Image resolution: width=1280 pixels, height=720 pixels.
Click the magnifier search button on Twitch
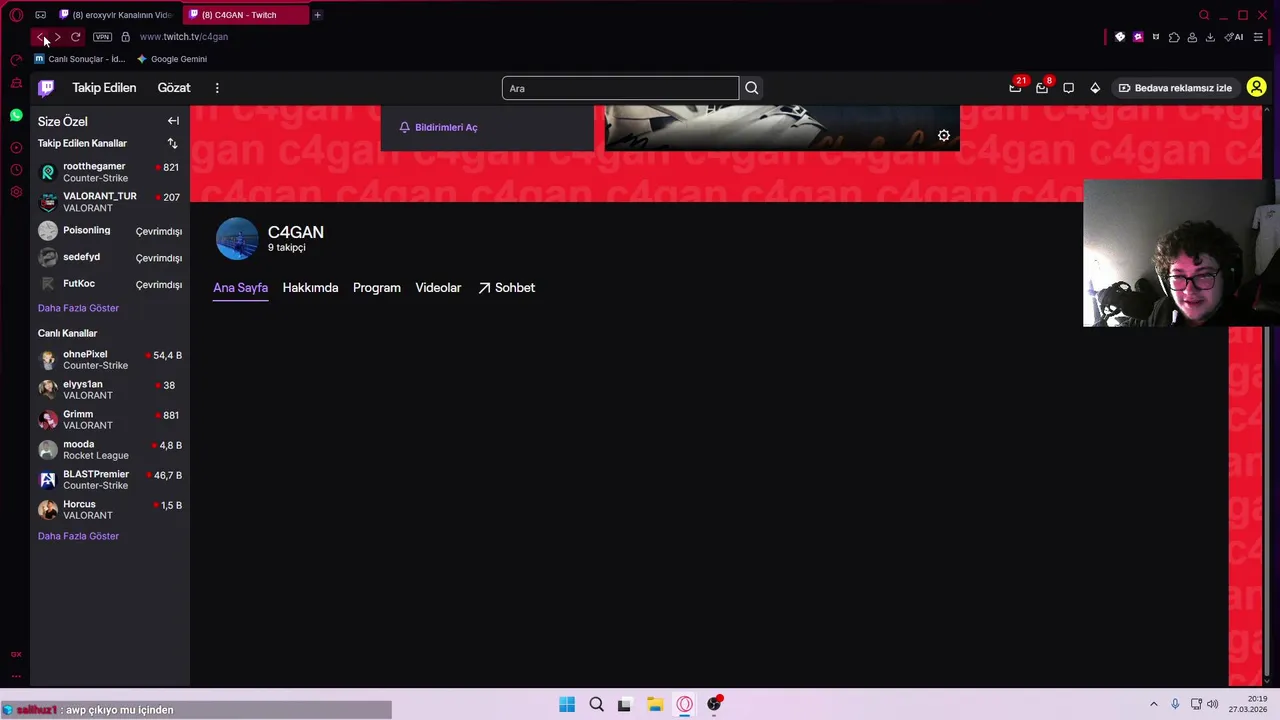point(752,88)
